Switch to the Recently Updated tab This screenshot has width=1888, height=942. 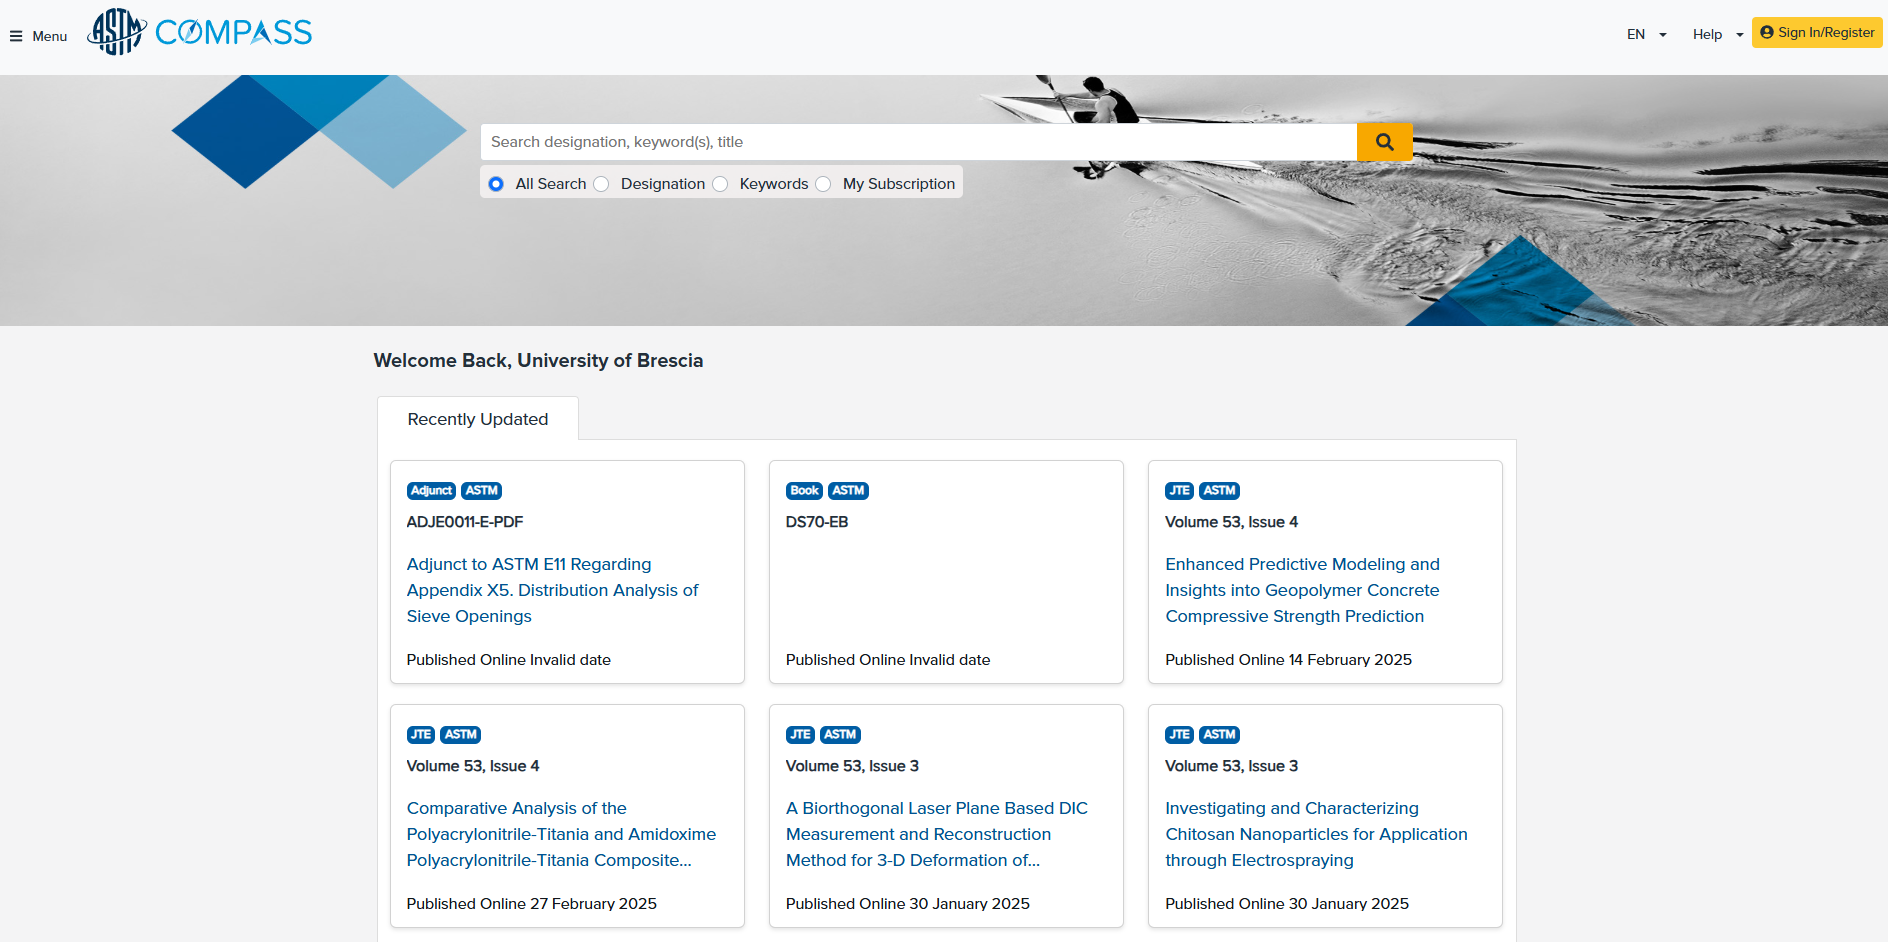click(478, 419)
